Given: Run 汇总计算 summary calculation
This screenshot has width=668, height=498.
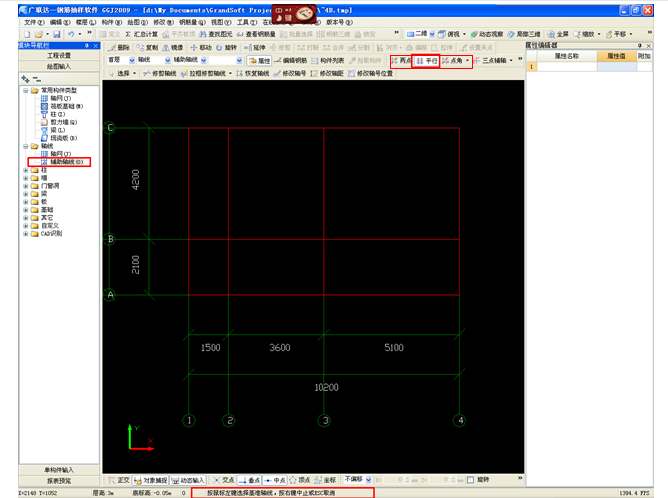Looking at the screenshot, I should point(141,34).
